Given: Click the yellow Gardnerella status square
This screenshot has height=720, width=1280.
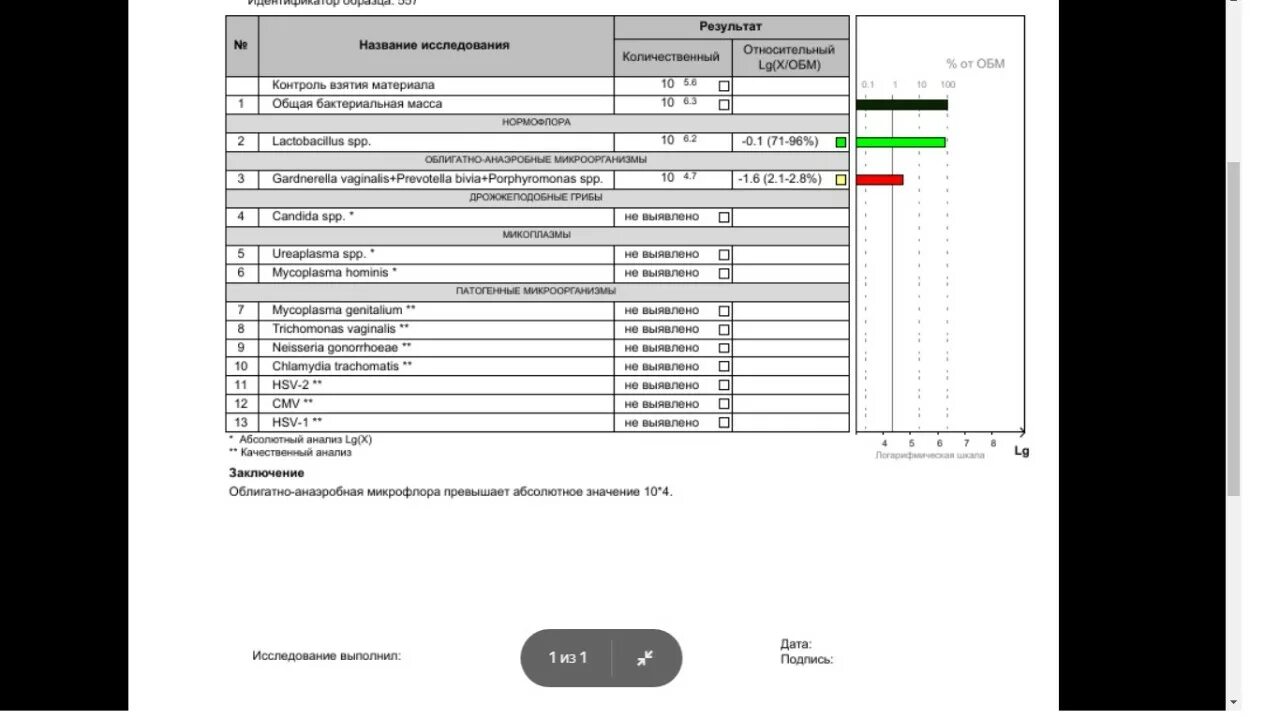Looking at the screenshot, I should [x=841, y=180].
